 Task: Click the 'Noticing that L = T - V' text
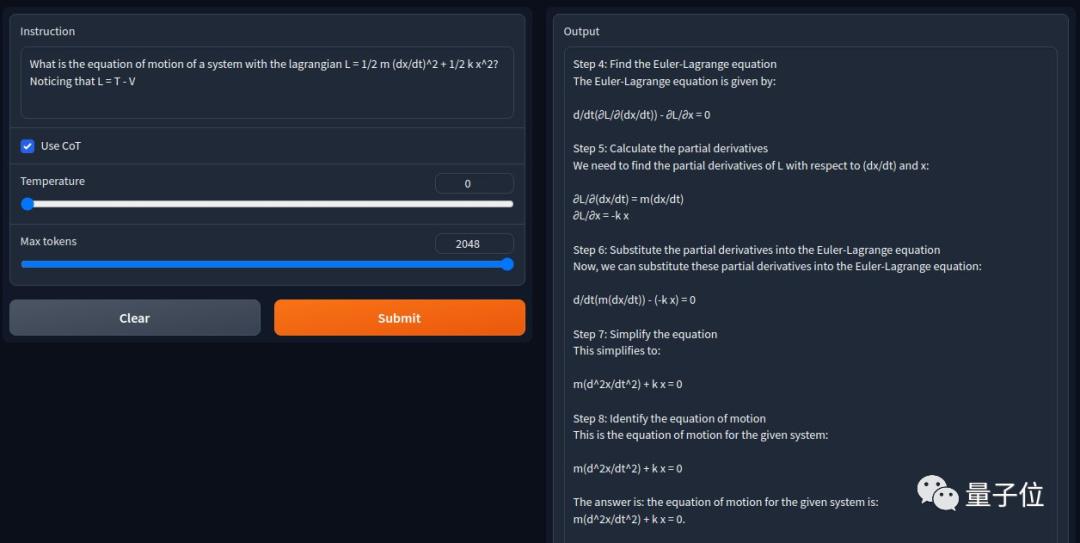(83, 81)
